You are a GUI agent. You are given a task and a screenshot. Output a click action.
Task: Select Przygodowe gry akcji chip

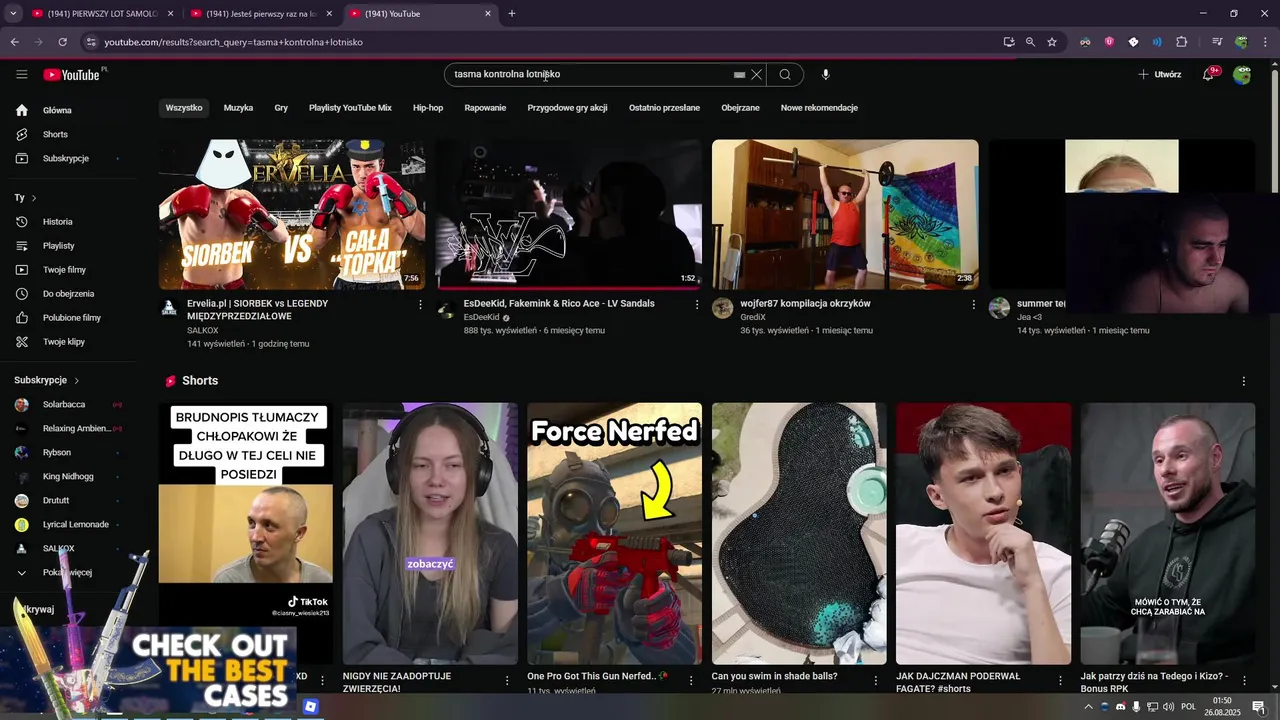(x=567, y=108)
